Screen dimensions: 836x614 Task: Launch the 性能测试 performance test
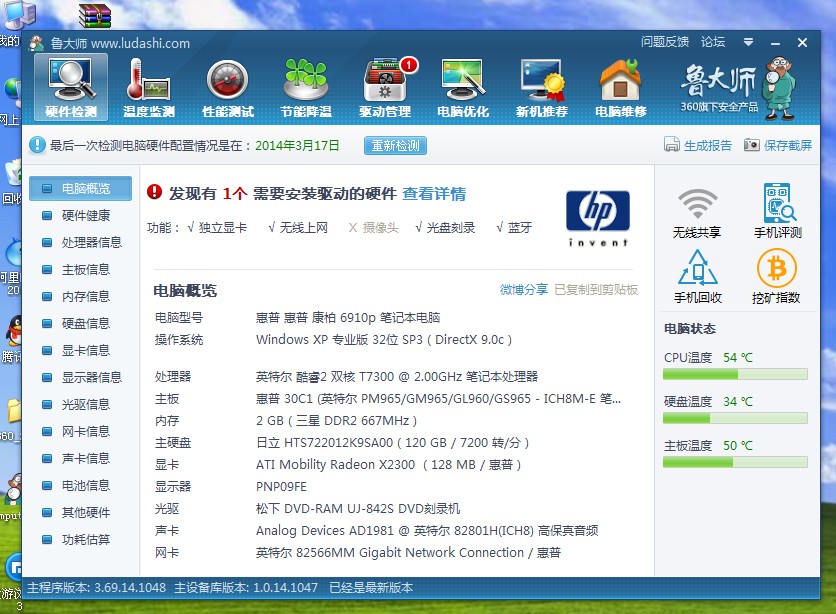point(228,87)
